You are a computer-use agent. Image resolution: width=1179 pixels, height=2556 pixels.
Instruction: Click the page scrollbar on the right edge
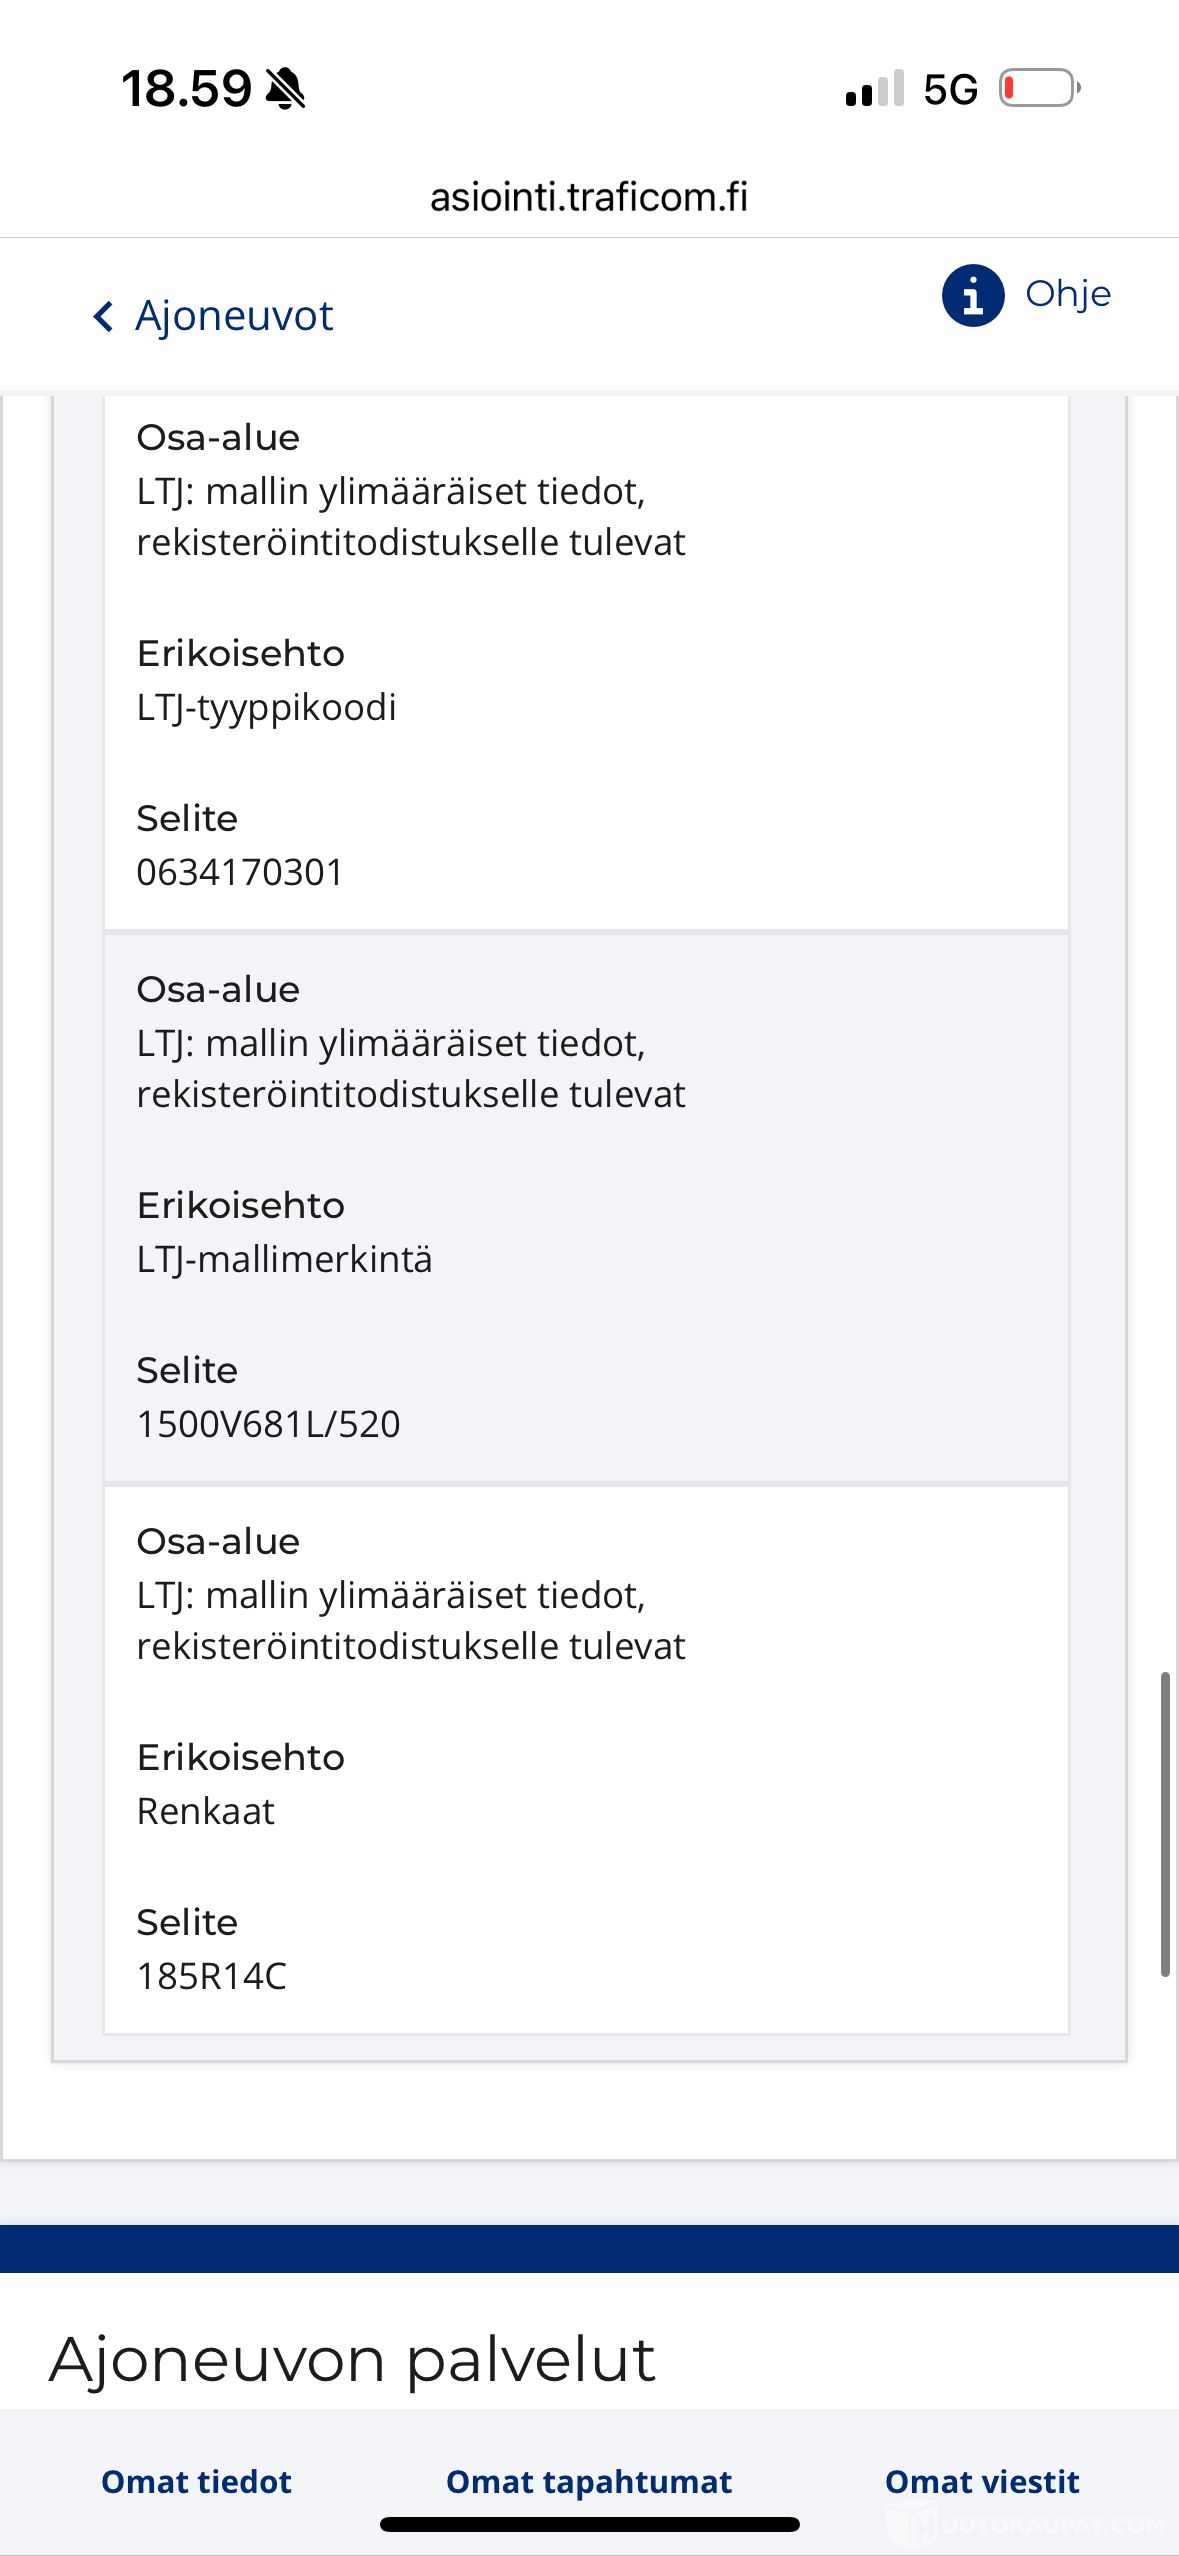click(x=1165, y=1824)
